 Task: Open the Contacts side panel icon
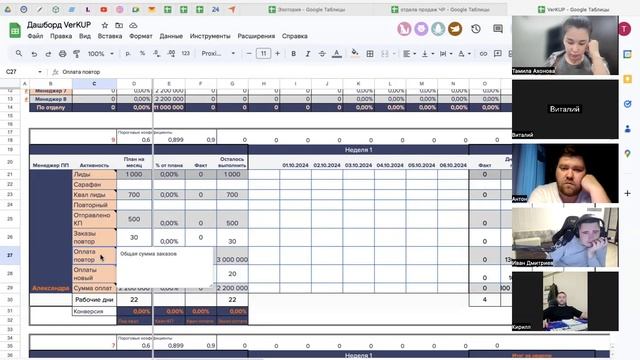[x=628, y=129]
